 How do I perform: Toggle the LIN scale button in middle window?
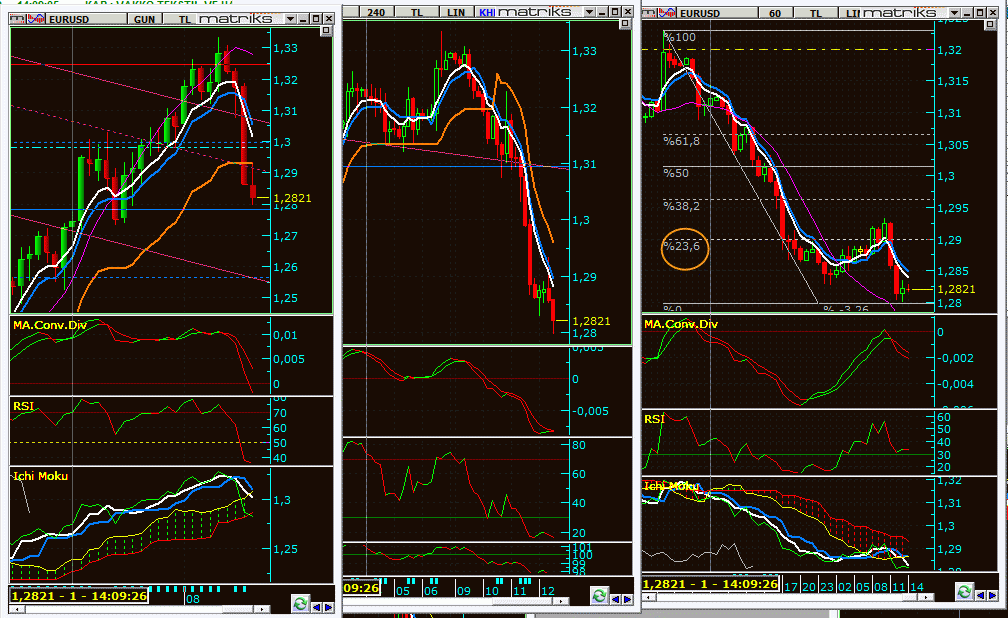[x=456, y=12]
